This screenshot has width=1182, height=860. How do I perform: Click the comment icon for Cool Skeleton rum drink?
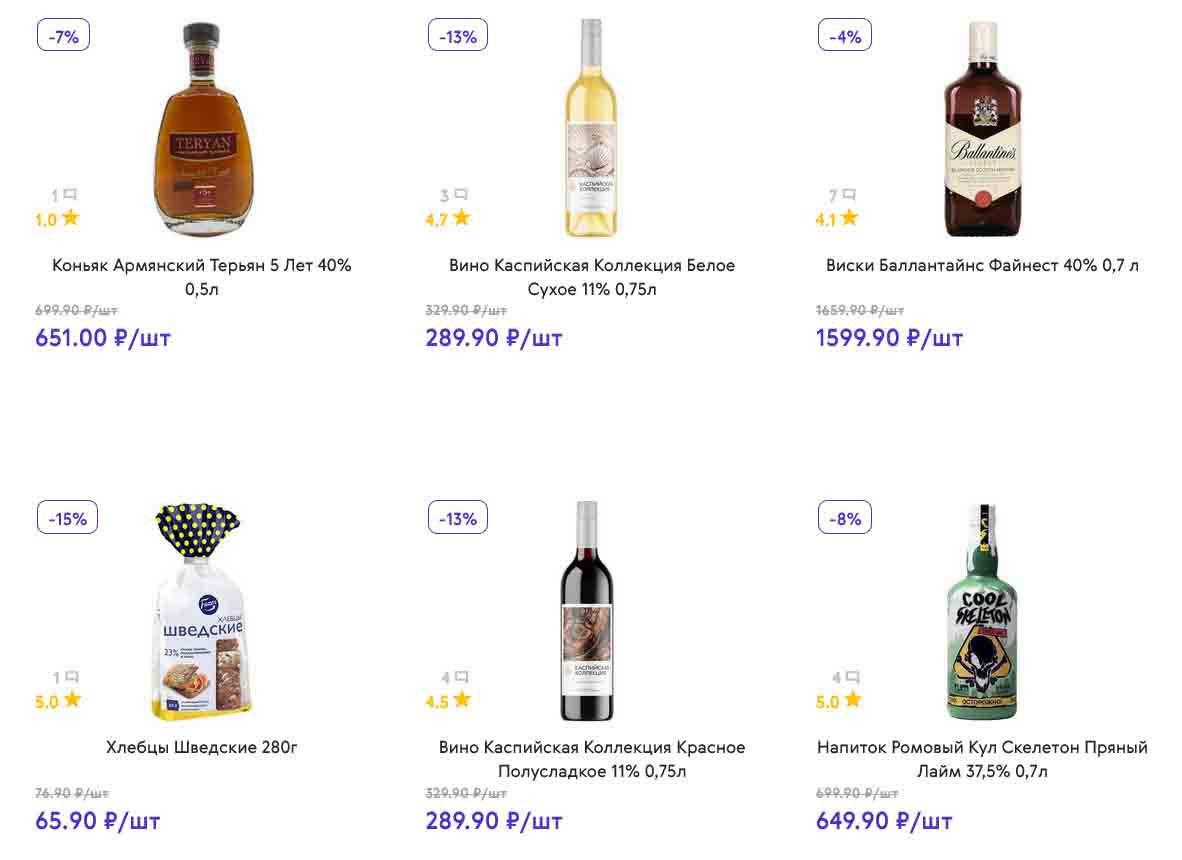(x=851, y=678)
